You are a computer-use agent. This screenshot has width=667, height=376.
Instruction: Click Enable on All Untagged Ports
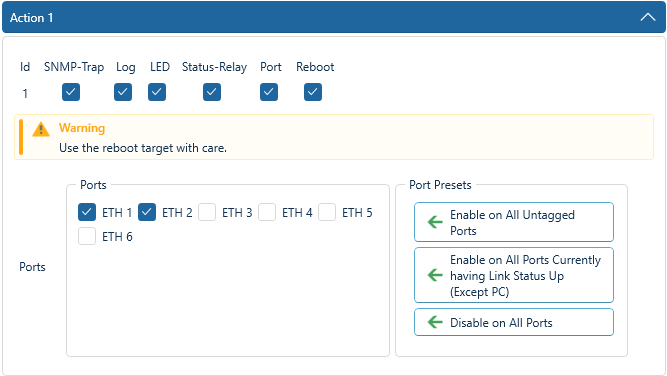click(514, 222)
